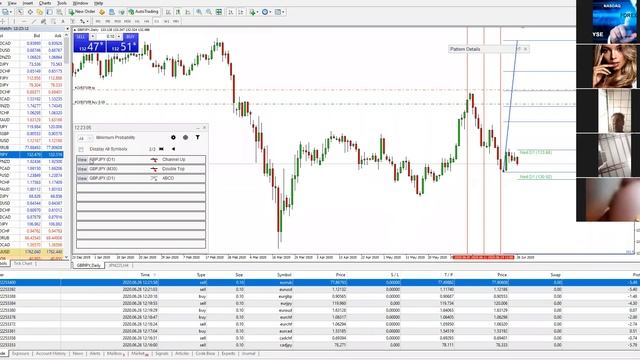View the GBPJPY Channel Up pattern
640x360 pixels.
(82, 160)
